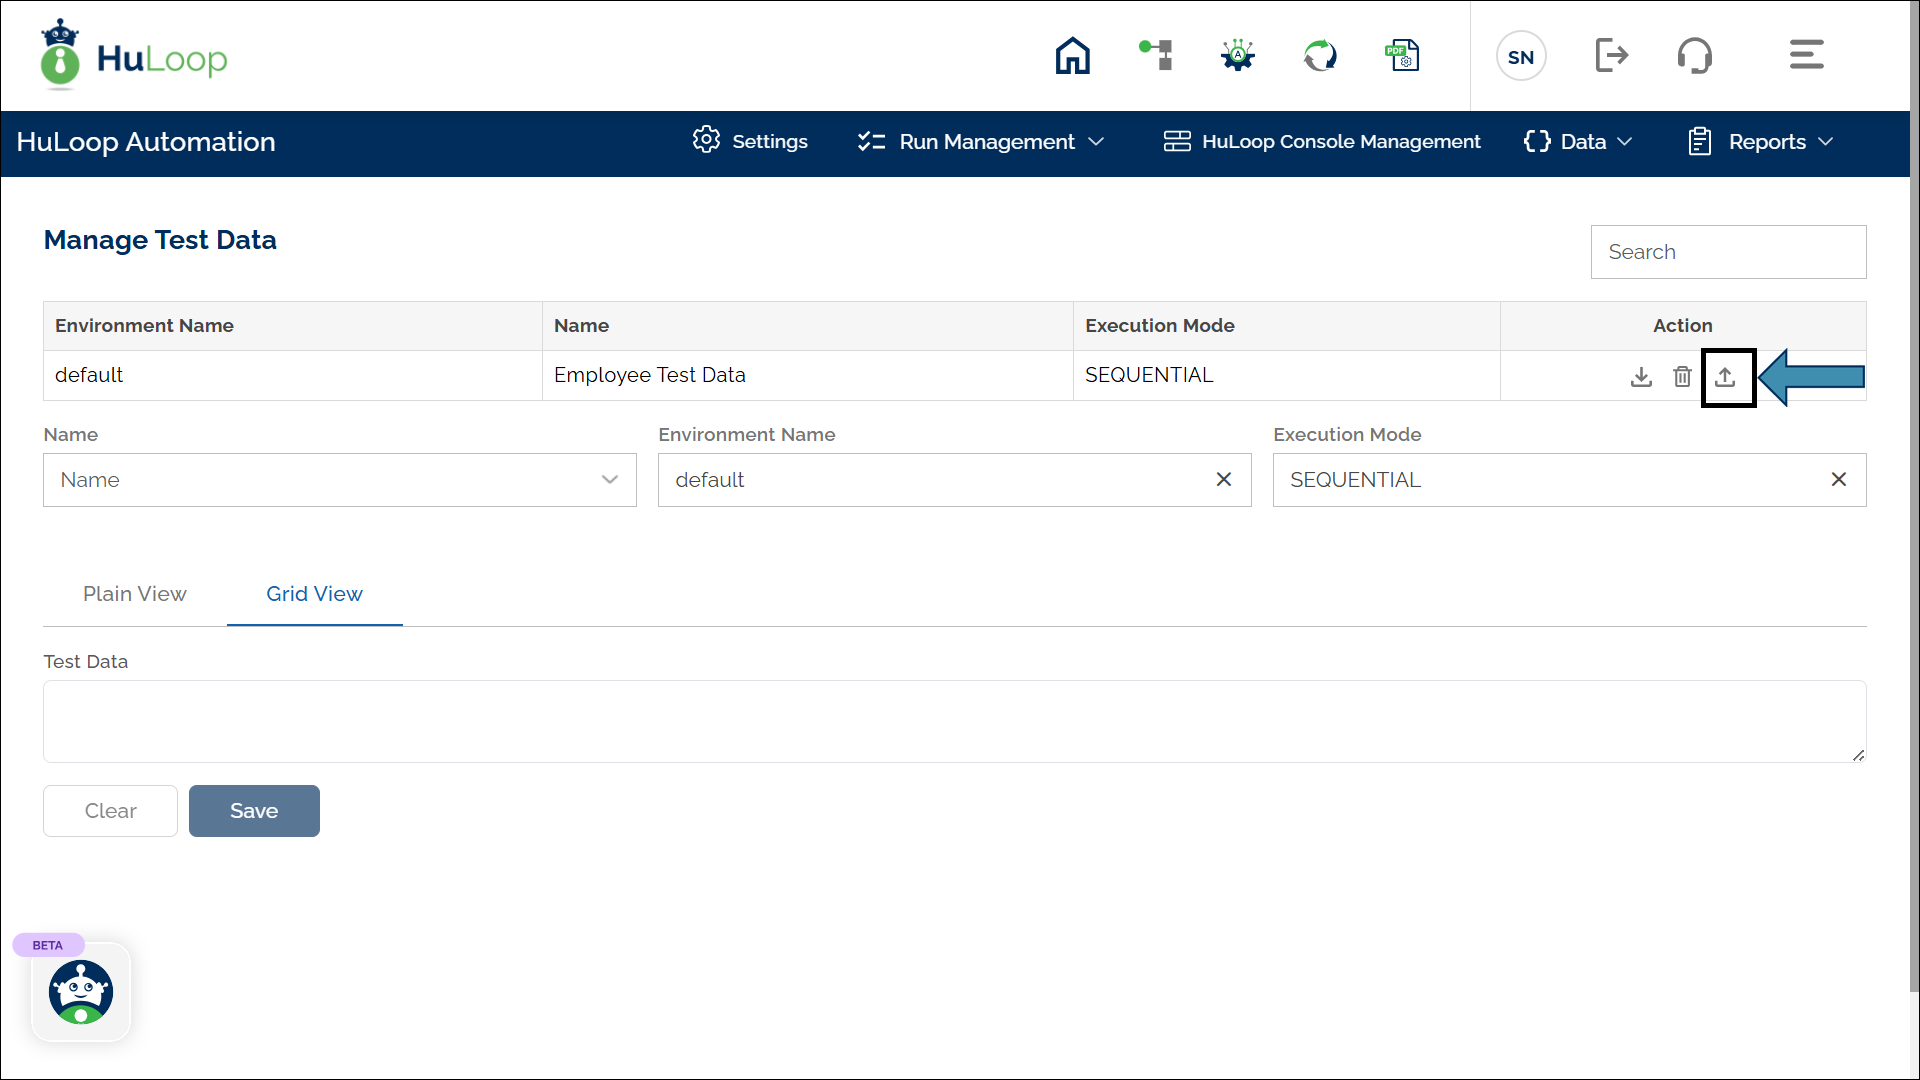Viewport: 1920px width, 1080px height.
Task: Download Employee Test Data row
Action: click(x=1641, y=377)
